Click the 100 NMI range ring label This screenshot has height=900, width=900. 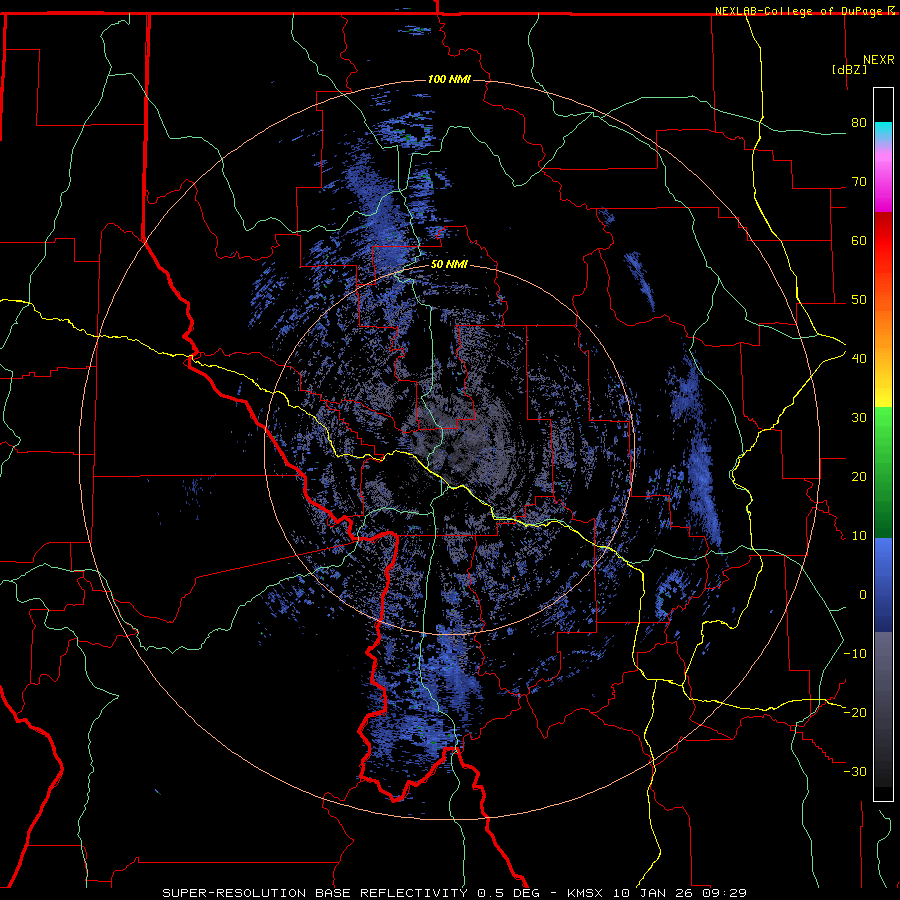449,79
